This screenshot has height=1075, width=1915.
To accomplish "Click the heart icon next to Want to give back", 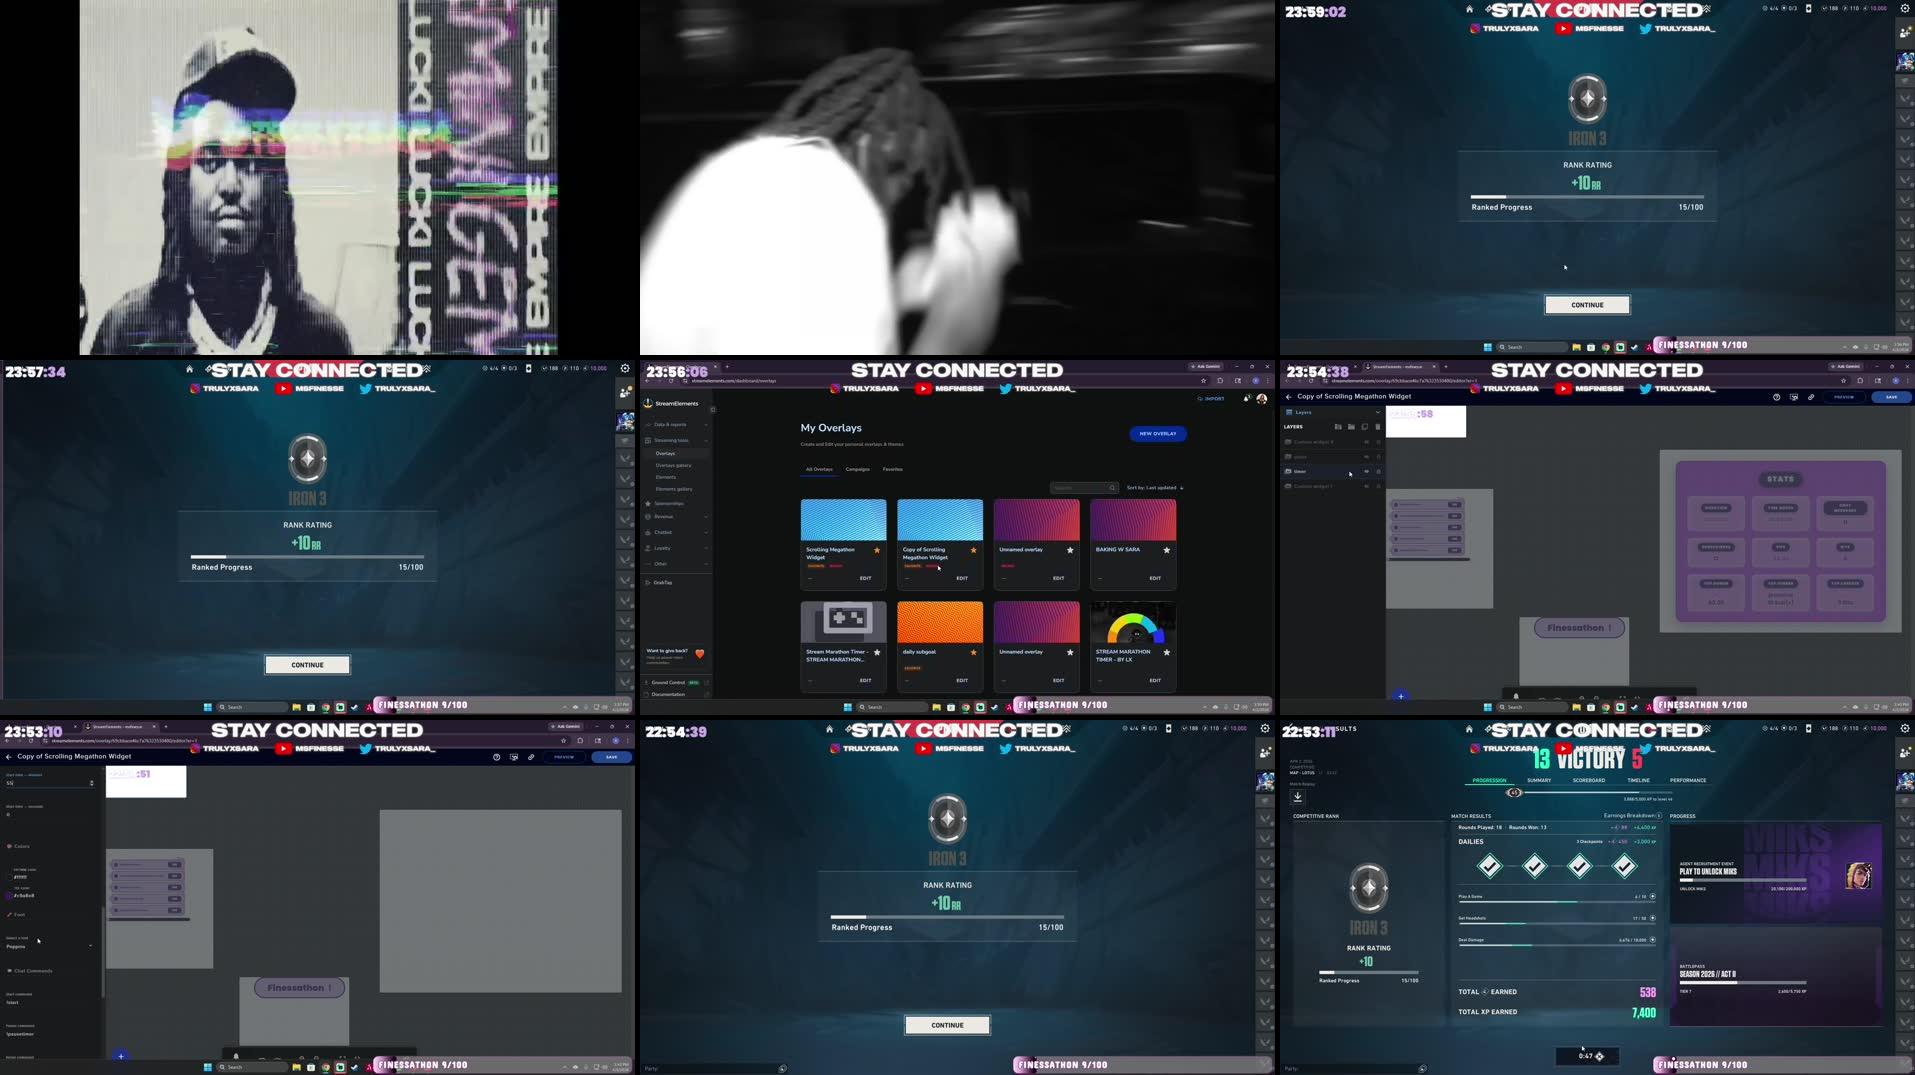I will coord(700,654).
